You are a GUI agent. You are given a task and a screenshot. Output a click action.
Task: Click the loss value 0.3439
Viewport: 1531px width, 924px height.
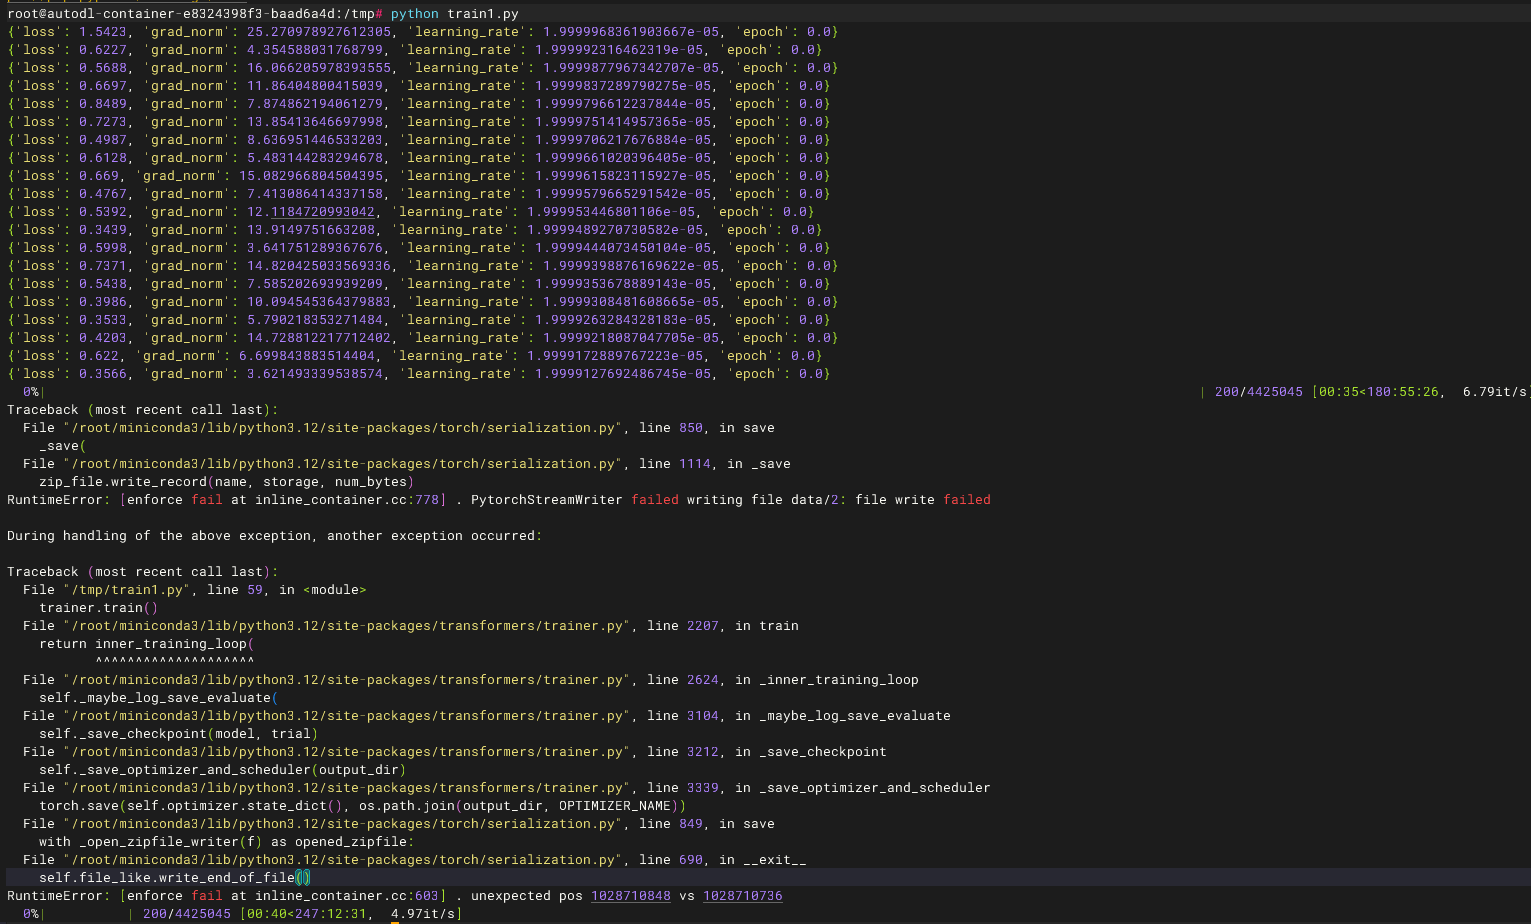pyautogui.click(x=103, y=230)
